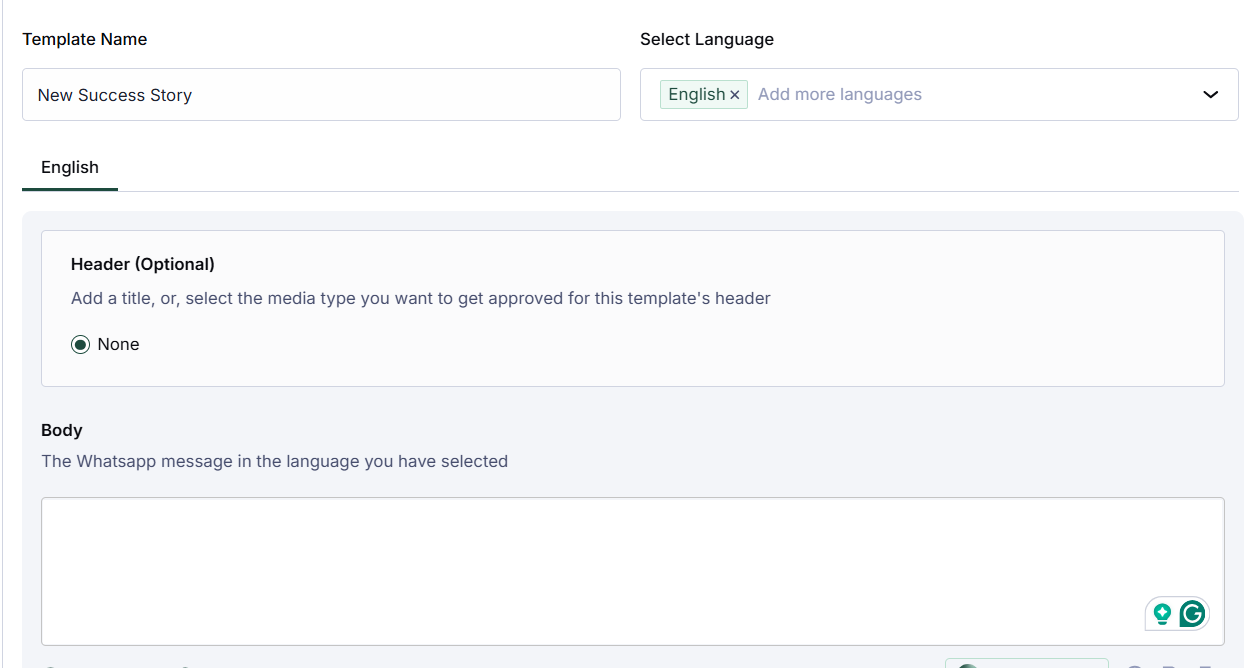Viewport: 1258px width, 668px height.
Task: Select the None header radio button
Action: [x=81, y=345]
